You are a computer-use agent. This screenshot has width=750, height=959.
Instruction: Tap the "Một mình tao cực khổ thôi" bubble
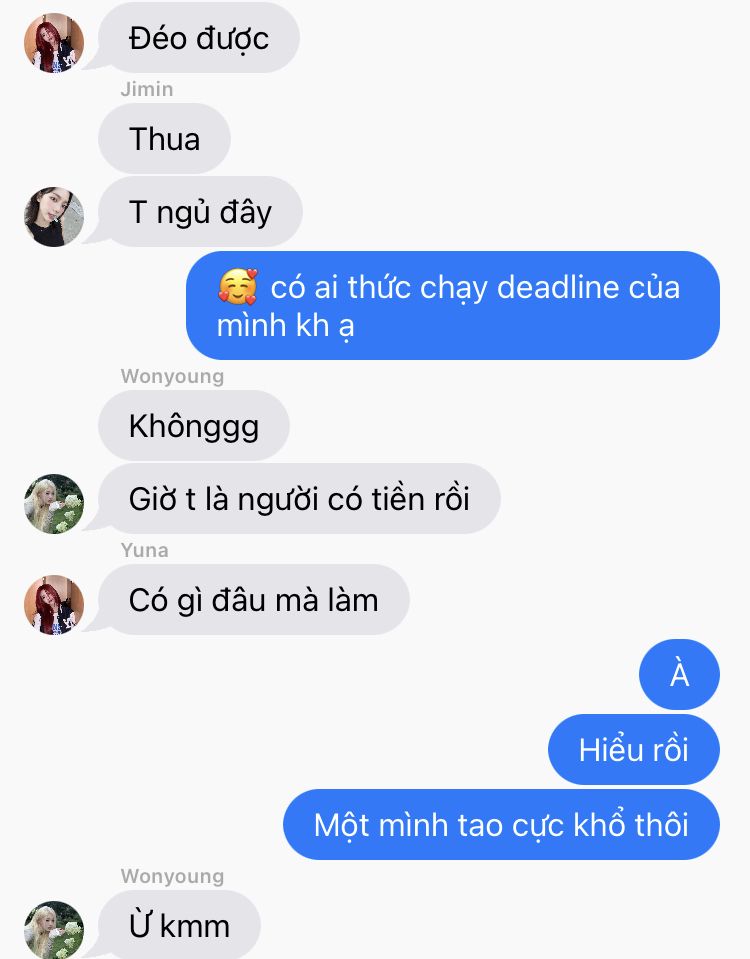point(502,824)
